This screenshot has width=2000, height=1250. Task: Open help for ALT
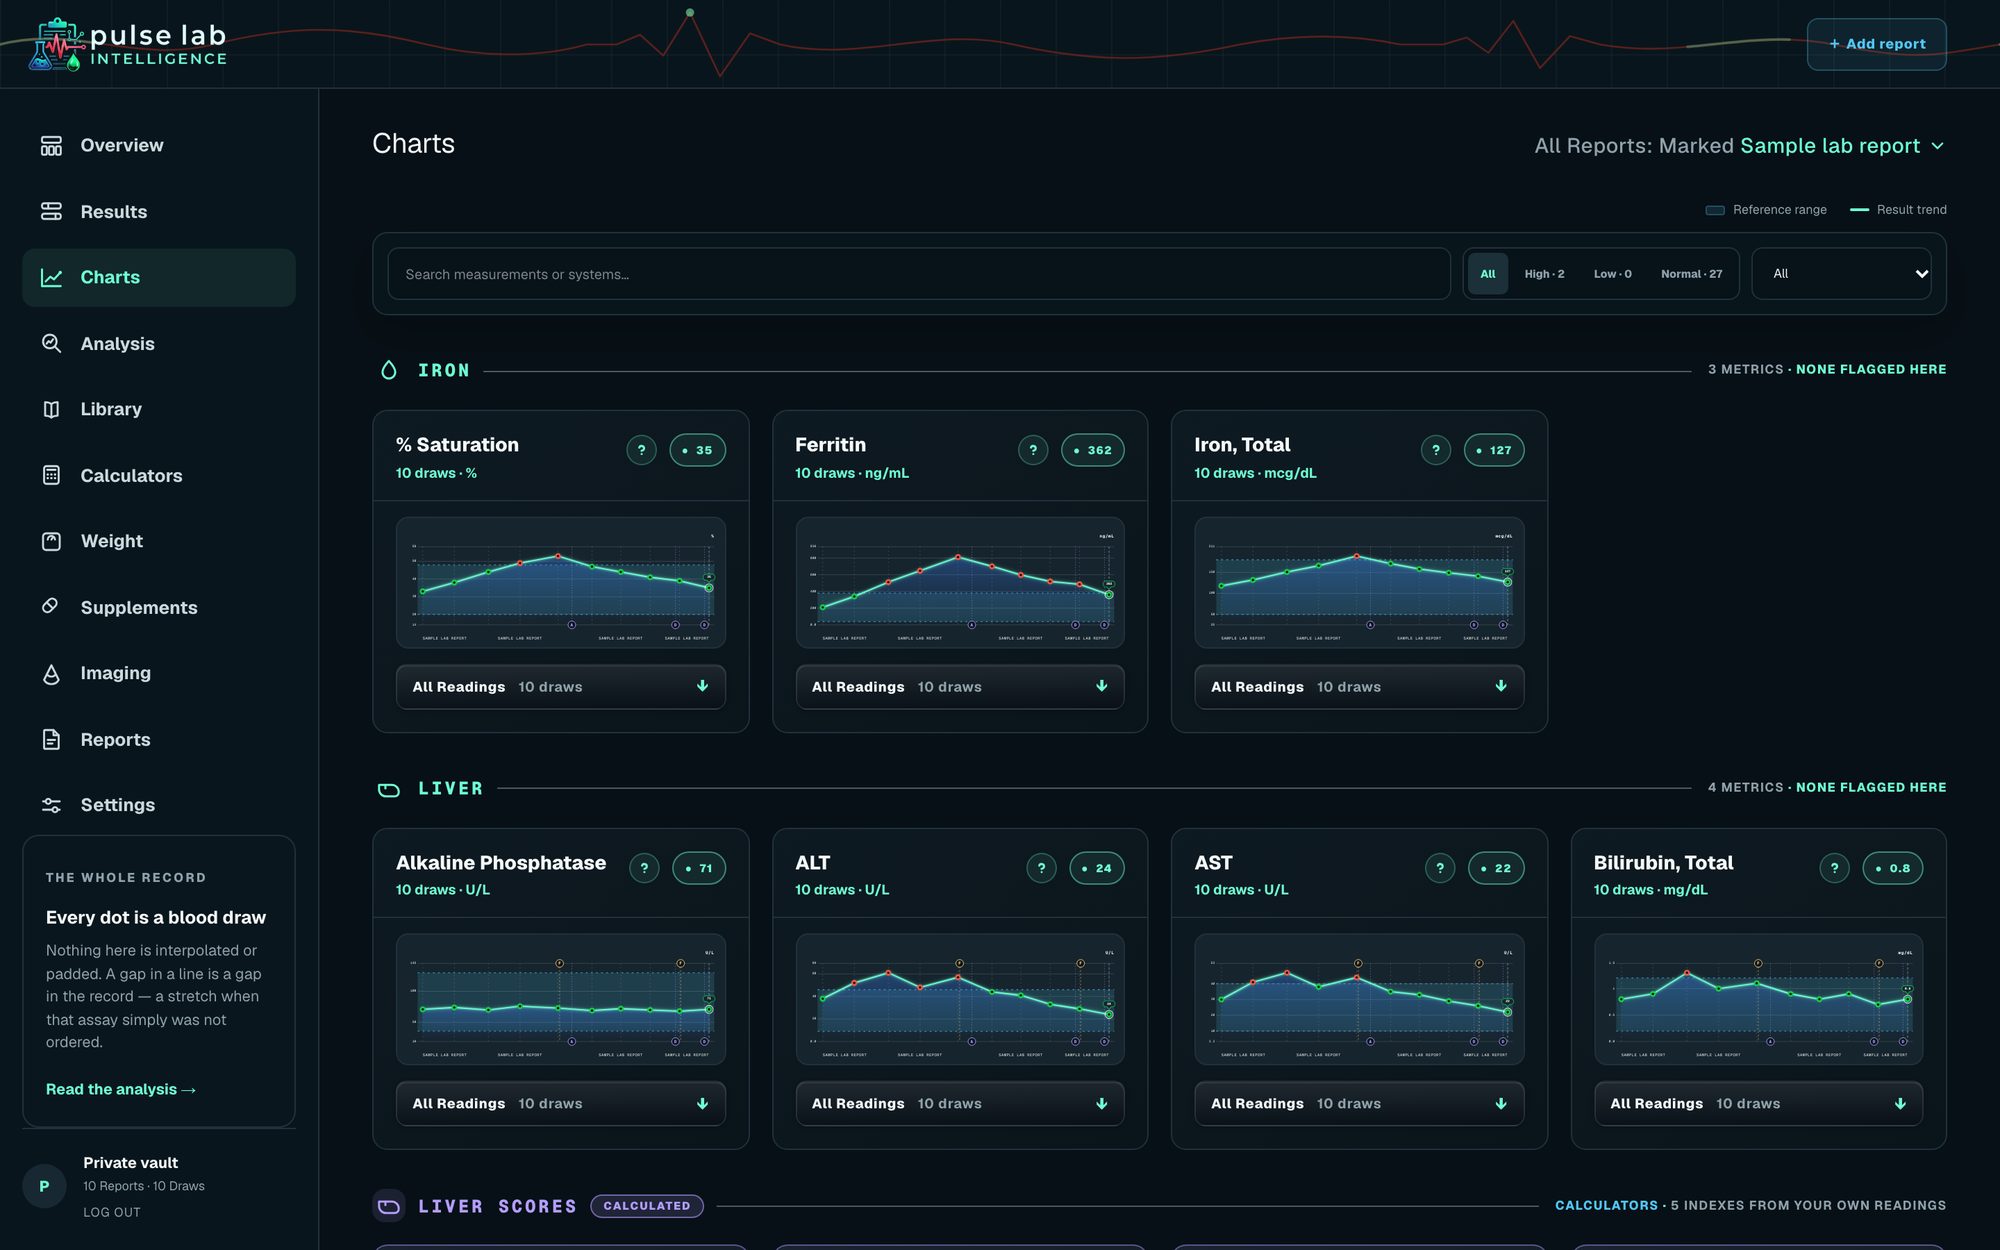1041,868
